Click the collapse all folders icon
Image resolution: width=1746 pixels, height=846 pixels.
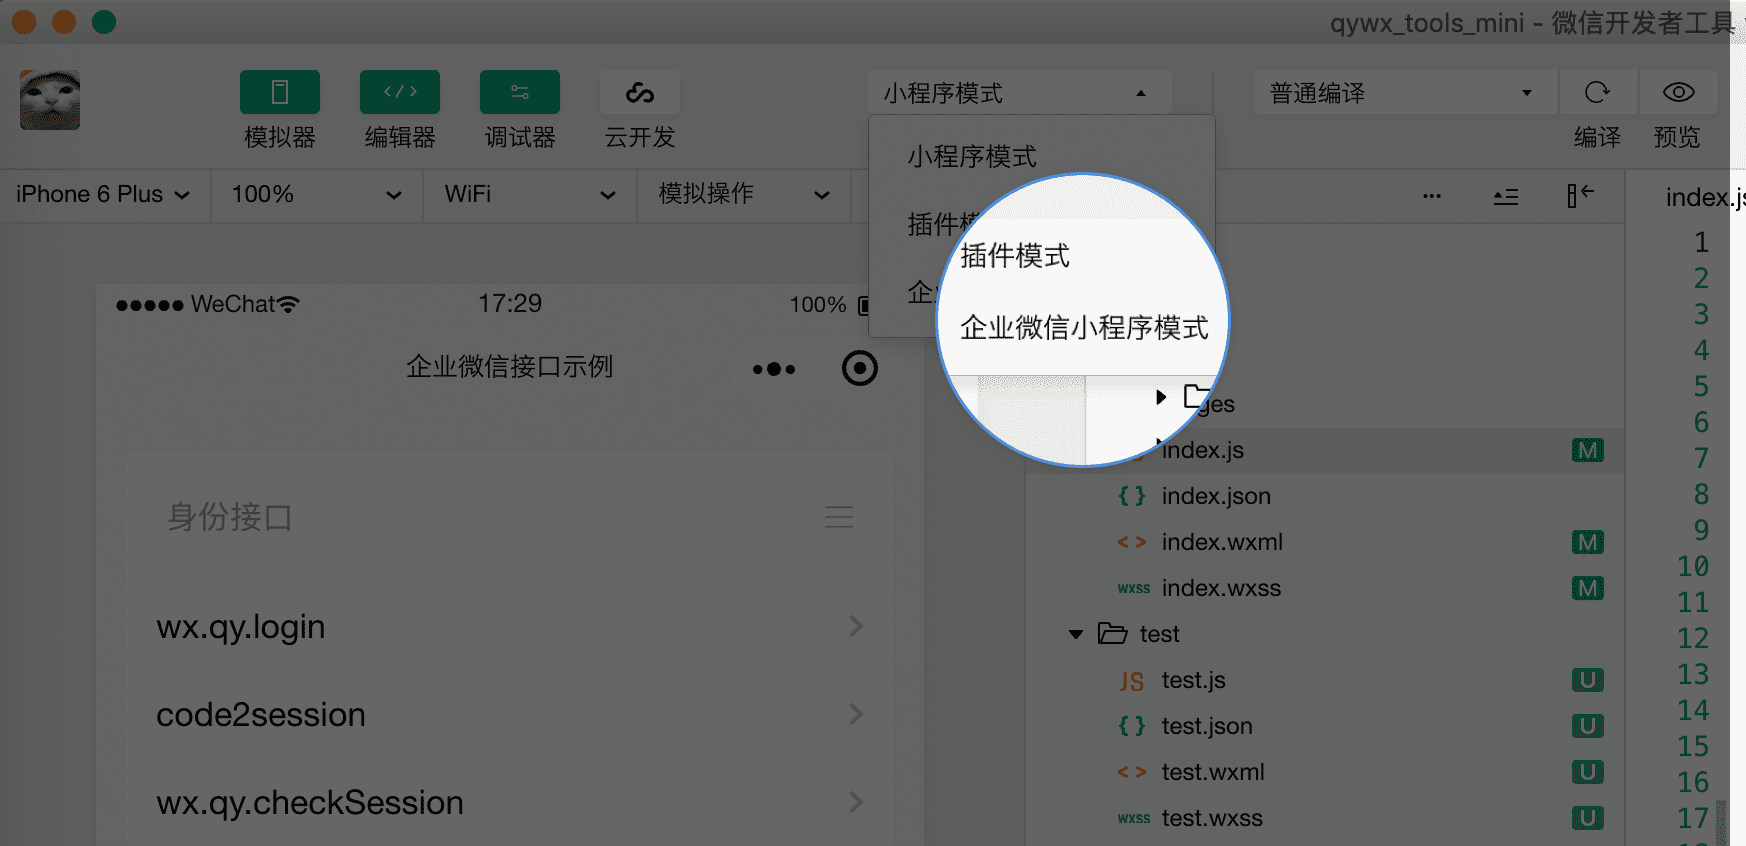1506,196
